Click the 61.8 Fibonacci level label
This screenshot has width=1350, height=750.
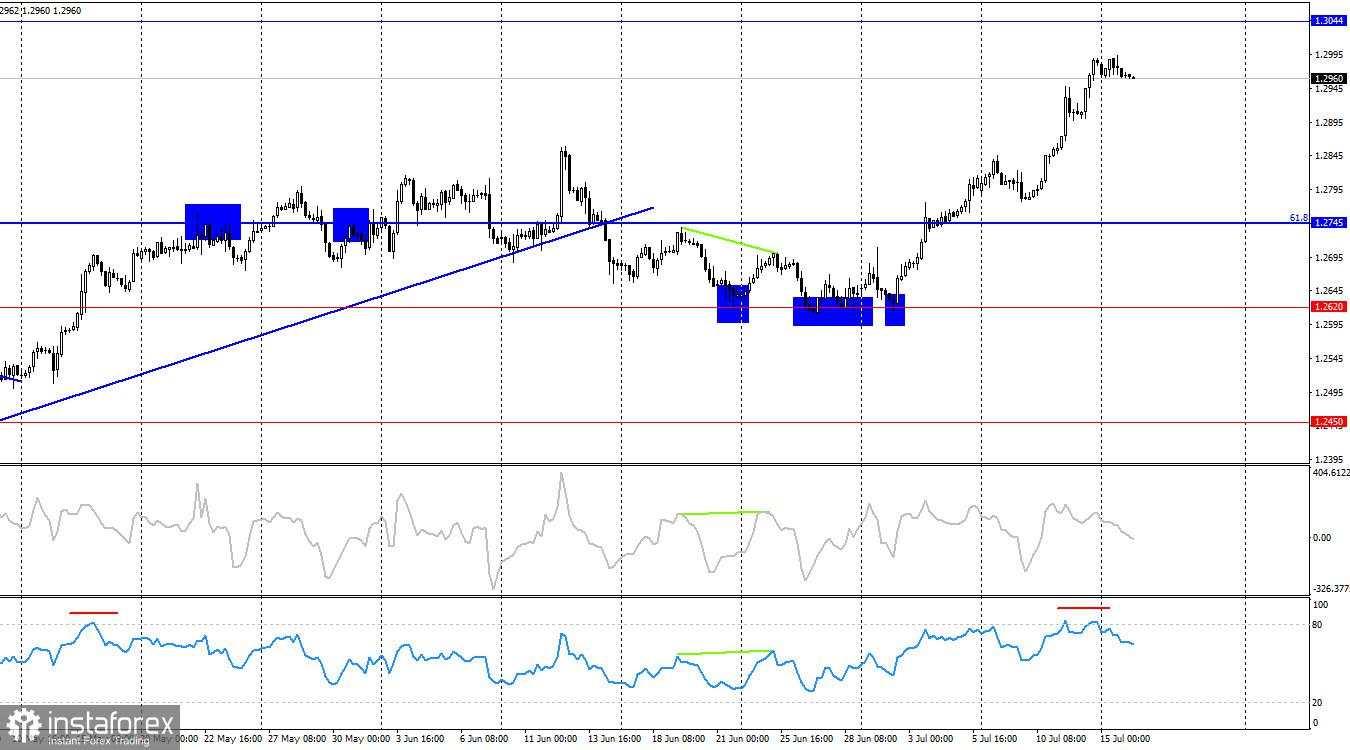1299,217
